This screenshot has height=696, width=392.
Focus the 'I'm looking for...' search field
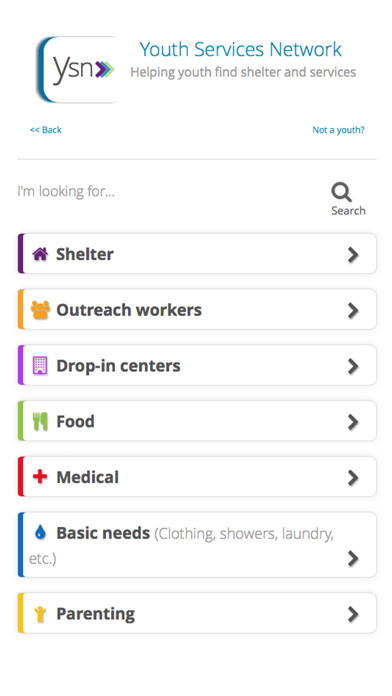point(169,192)
